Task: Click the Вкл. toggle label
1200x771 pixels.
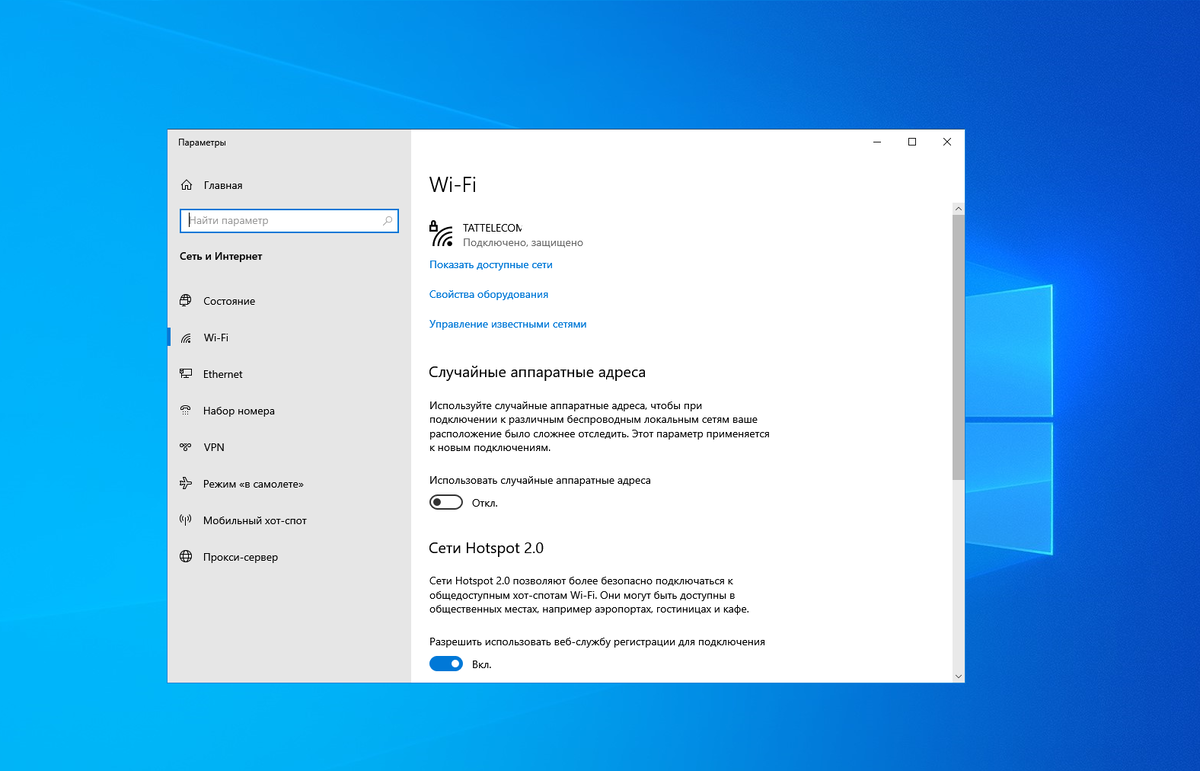Action: (x=482, y=664)
